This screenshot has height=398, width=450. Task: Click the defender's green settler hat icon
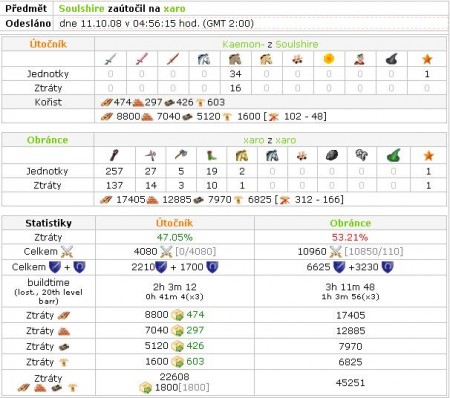point(394,155)
